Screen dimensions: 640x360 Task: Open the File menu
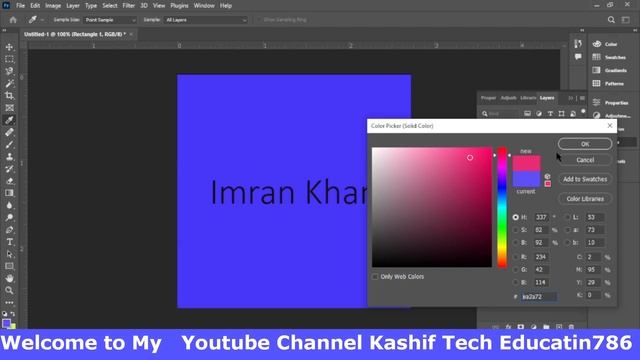pyautogui.click(x=20, y=6)
